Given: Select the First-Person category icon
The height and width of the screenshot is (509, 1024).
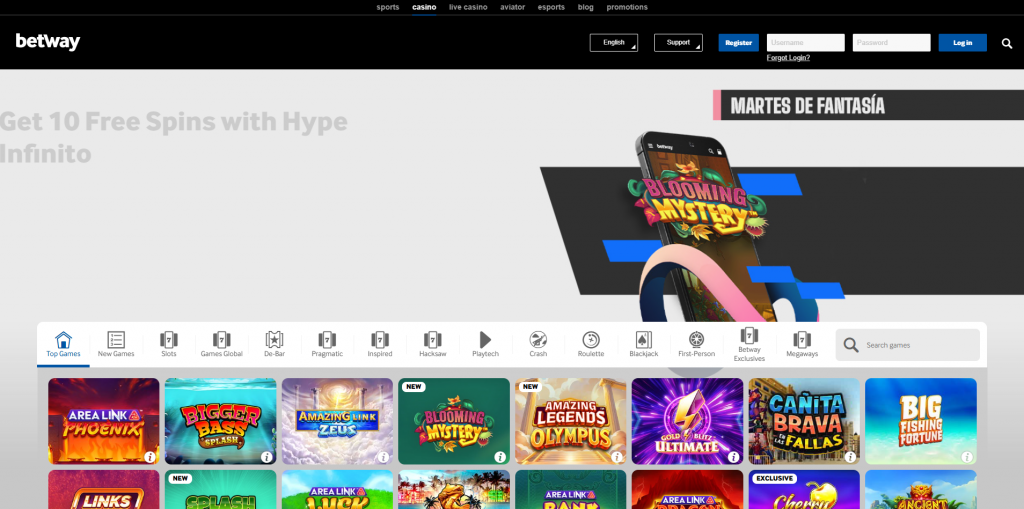Looking at the screenshot, I should coord(696,340).
